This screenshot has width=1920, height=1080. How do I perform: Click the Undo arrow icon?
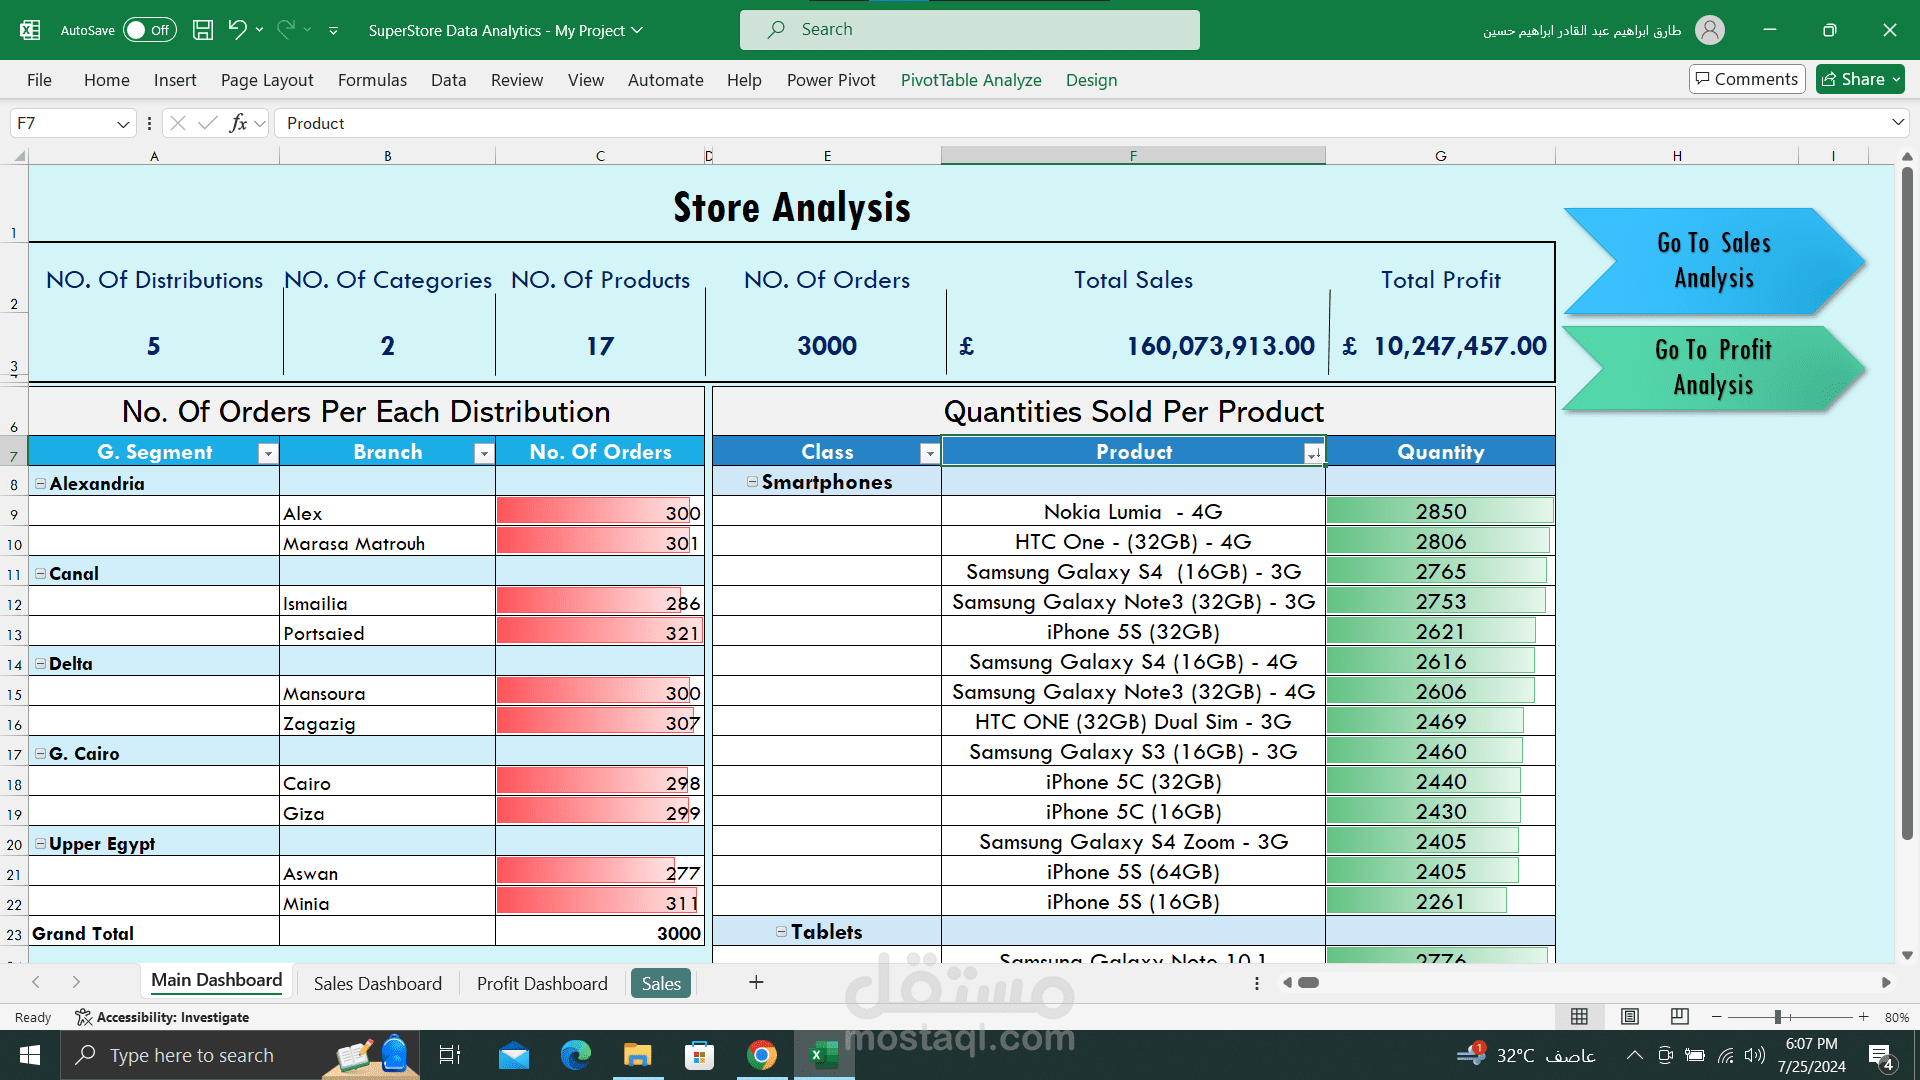coord(237,30)
